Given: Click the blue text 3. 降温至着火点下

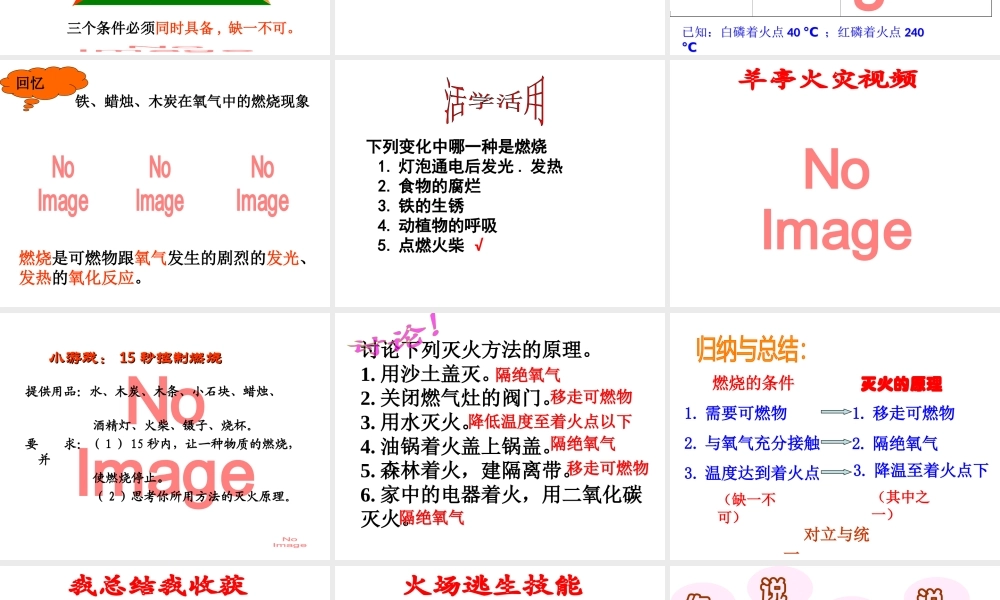Looking at the screenshot, I should click(x=921, y=471).
